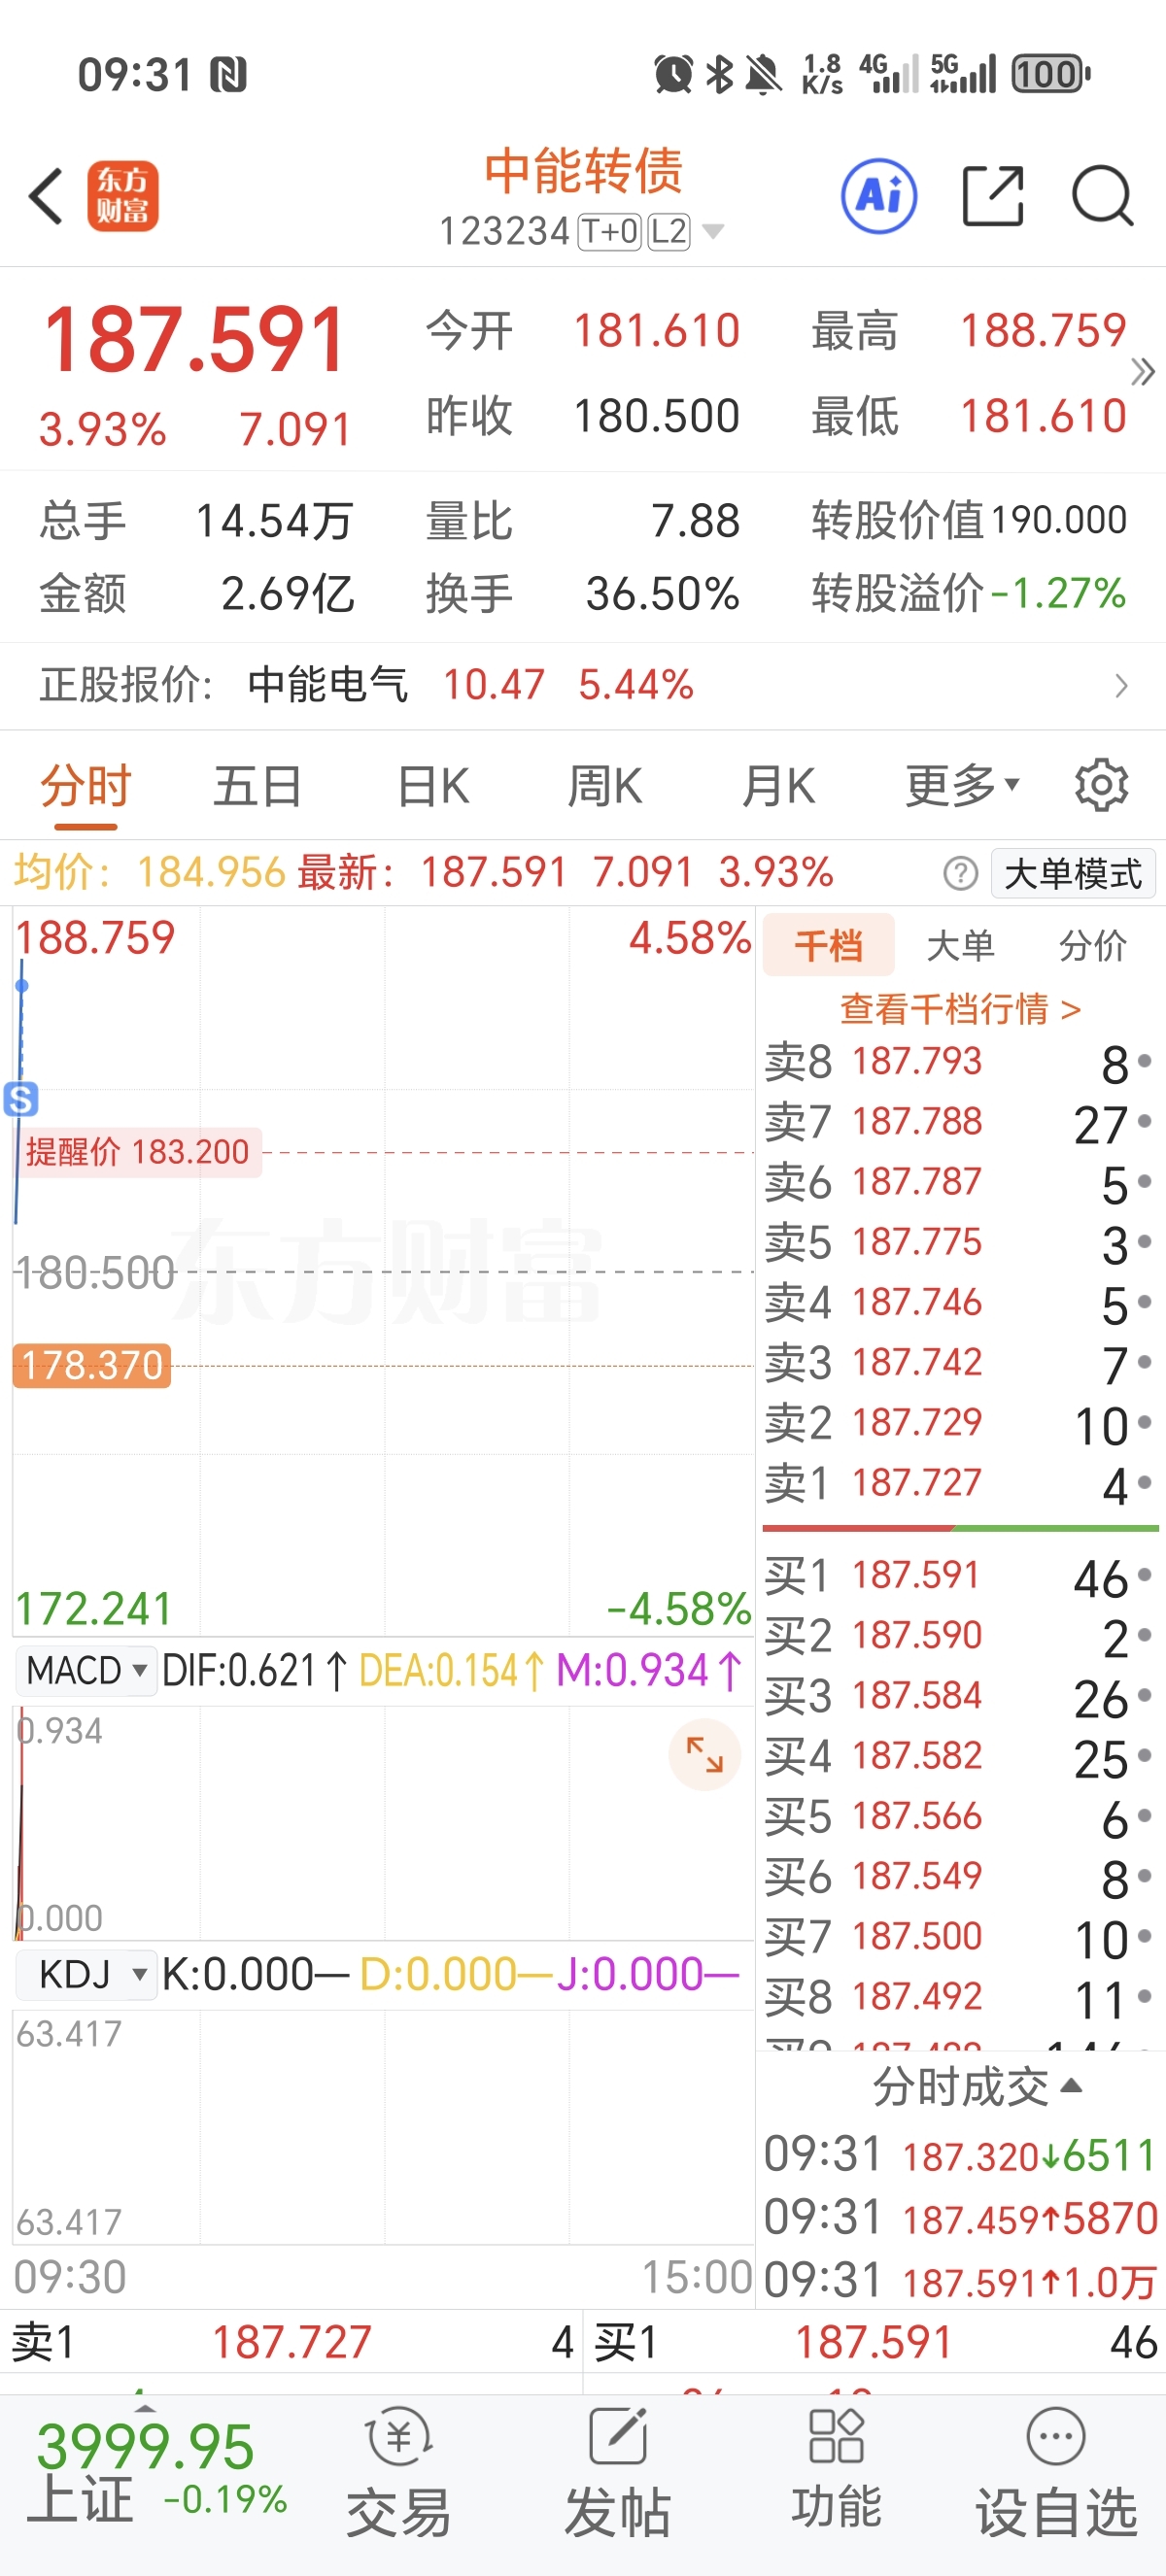Open the 东方财富 logo icon
The height and width of the screenshot is (2576, 1166).
[x=123, y=196]
